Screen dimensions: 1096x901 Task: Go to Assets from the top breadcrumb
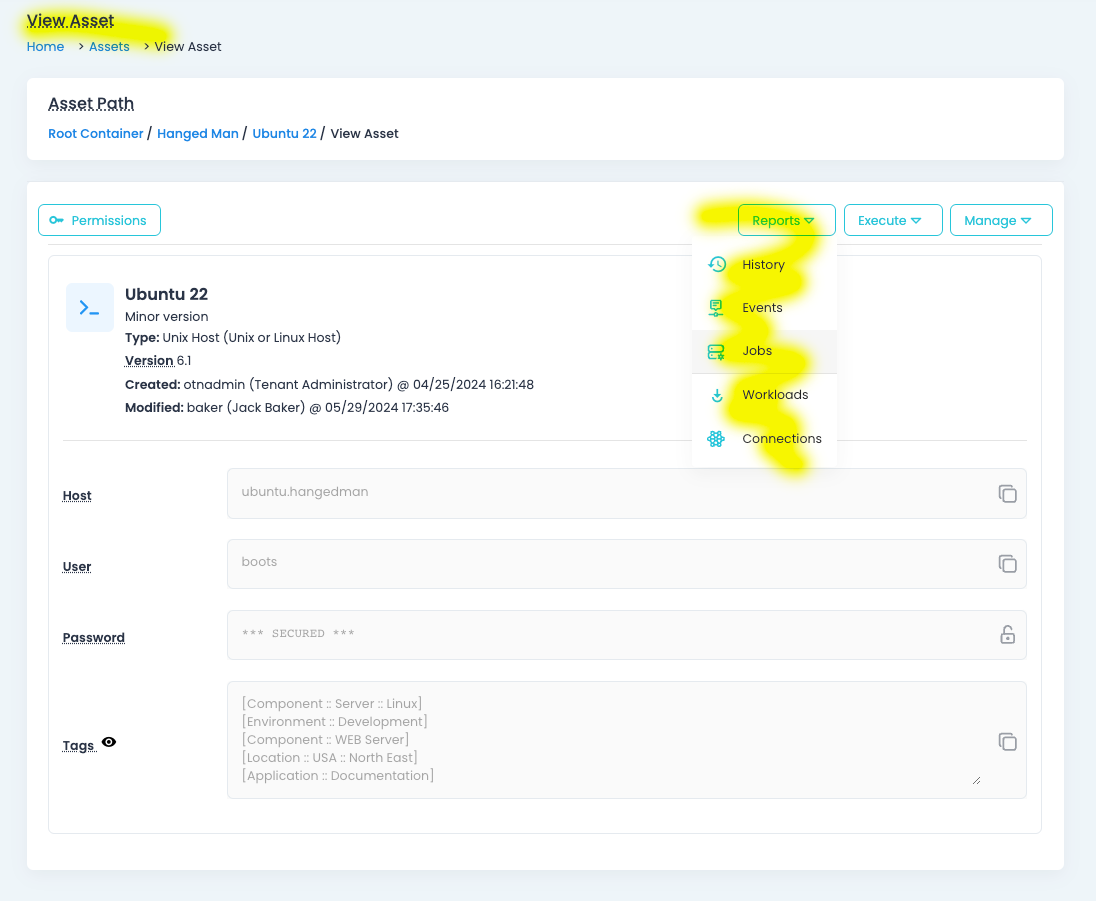pos(109,46)
